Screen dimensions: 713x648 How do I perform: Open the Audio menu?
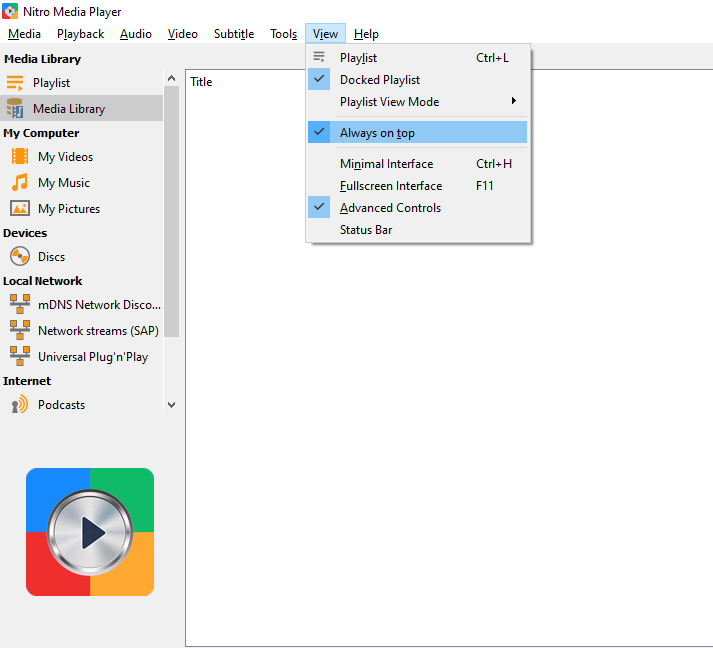coord(136,34)
